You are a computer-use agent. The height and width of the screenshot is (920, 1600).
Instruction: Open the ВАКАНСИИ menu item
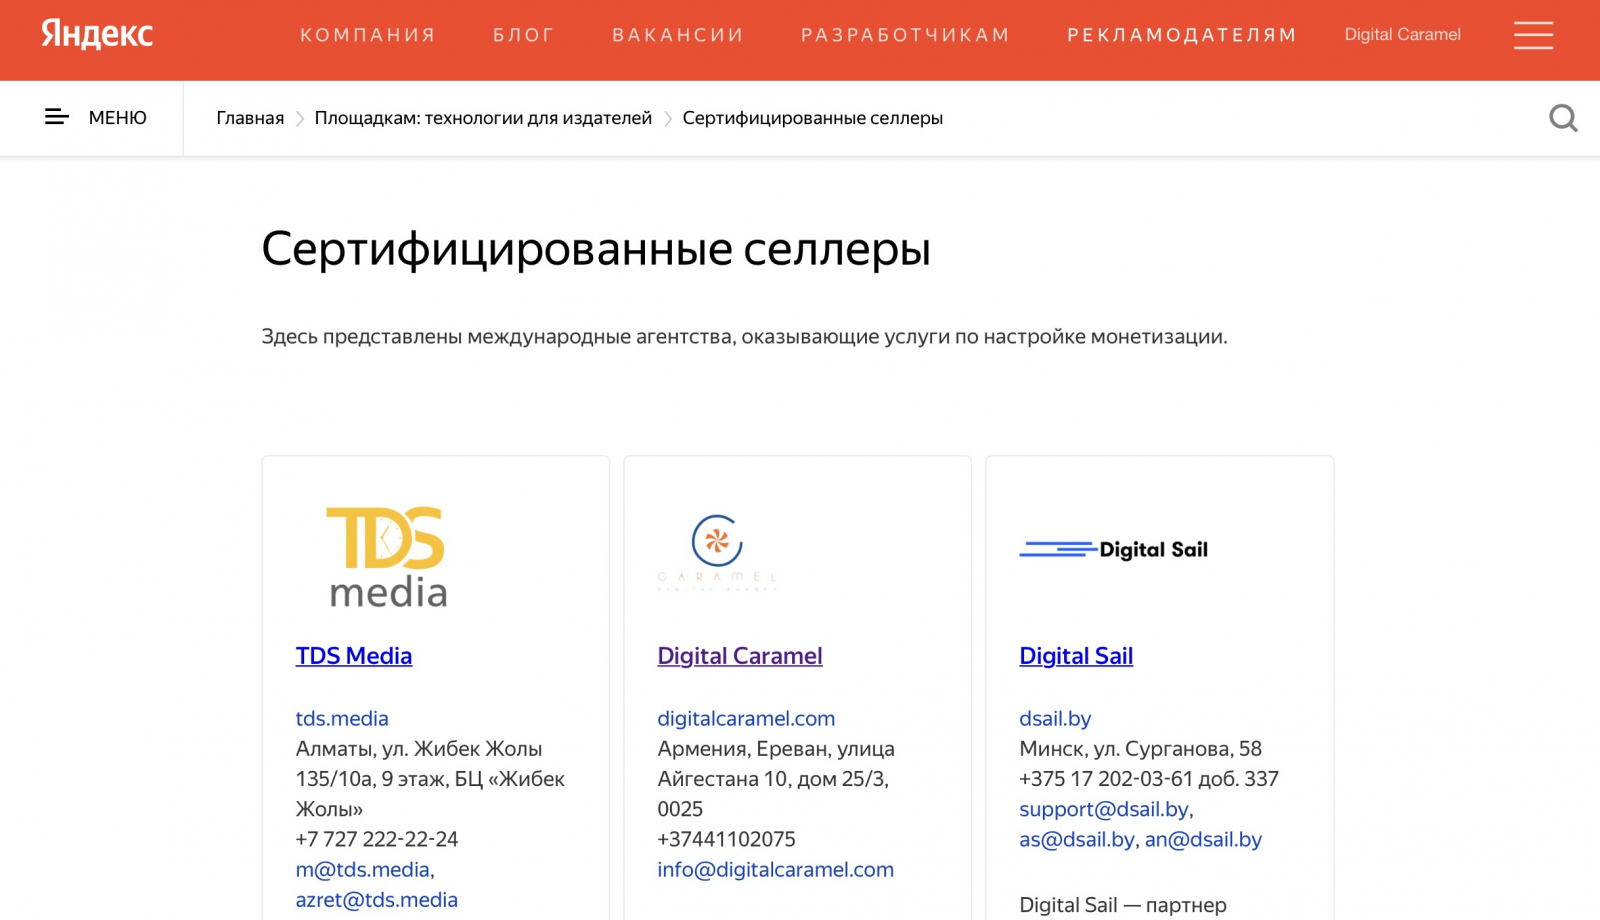pyautogui.click(x=678, y=35)
